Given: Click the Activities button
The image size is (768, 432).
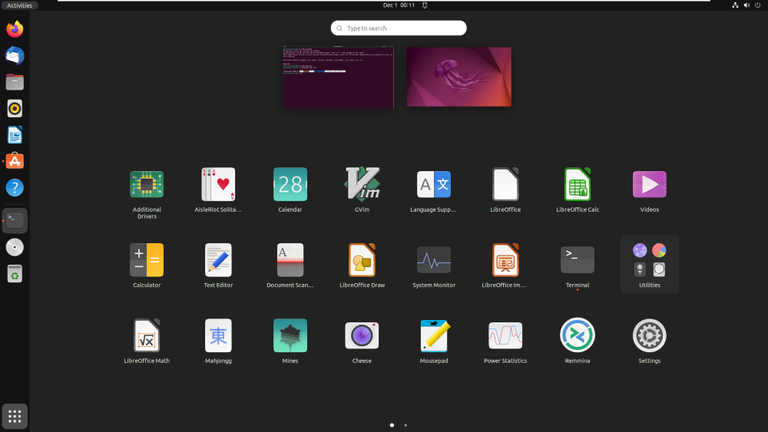Looking at the screenshot, I should pyautogui.click(x=19, y=5).
